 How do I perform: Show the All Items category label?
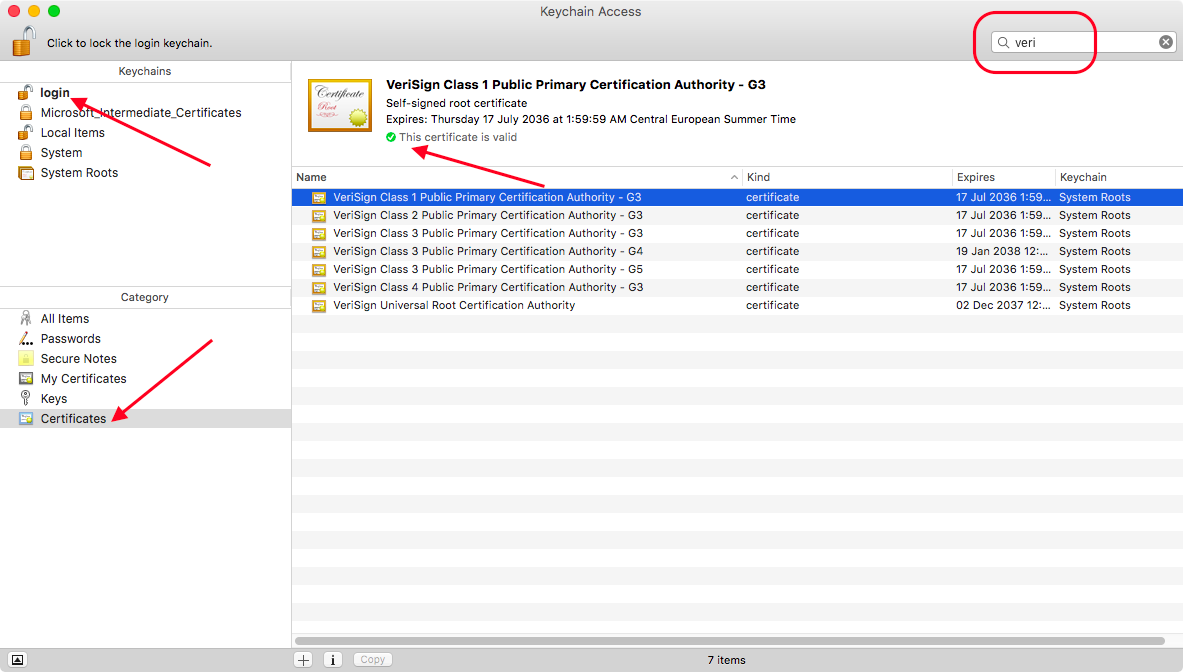[x=65, y=319]
